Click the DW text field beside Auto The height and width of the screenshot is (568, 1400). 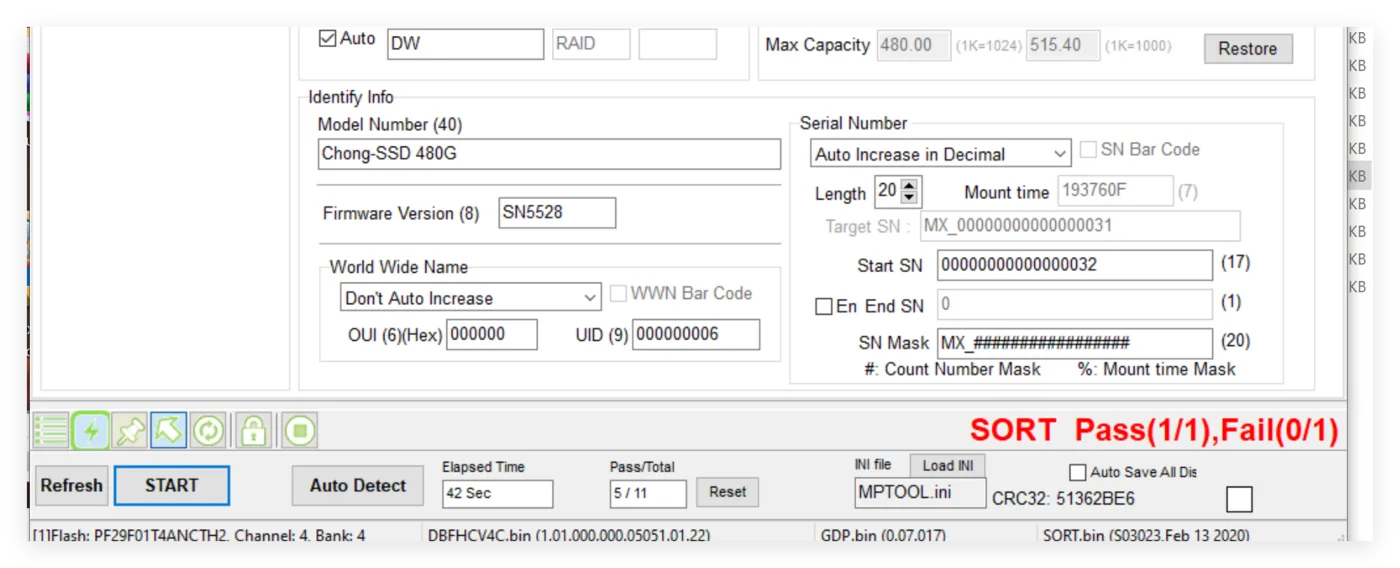[465, 44]
